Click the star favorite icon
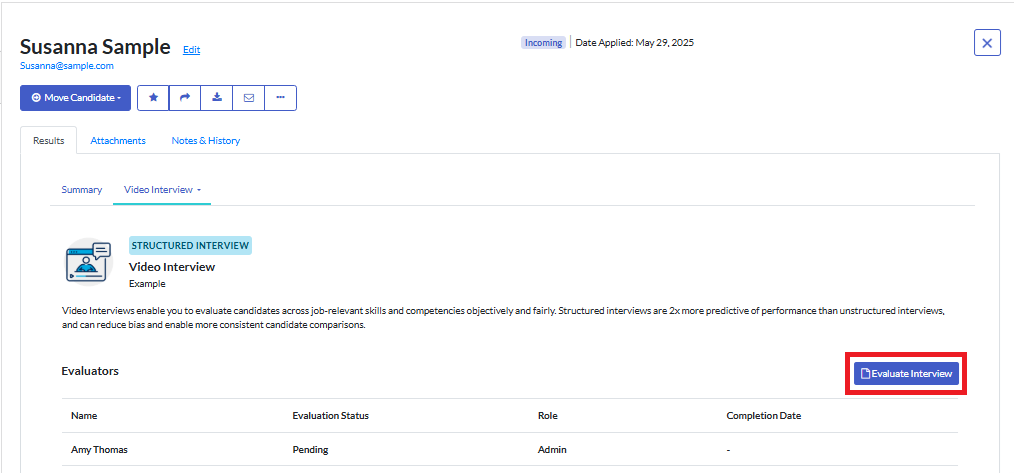Image resolution: width=1014 pixels, height=473 pixels. coord(153,98)
